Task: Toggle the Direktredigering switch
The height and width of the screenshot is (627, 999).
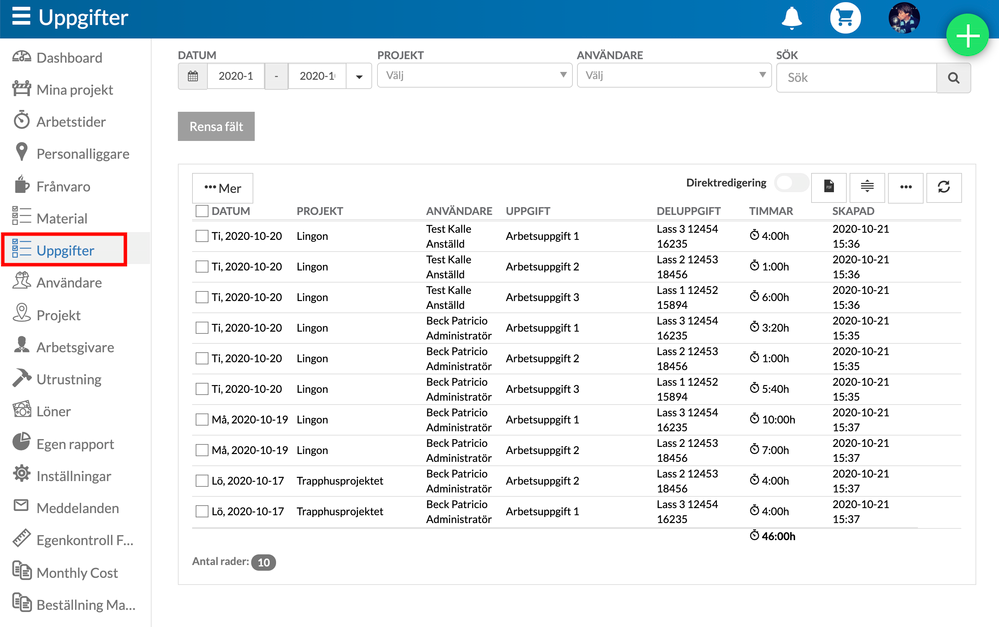Action: pyautogui.click(x=791, y=184)
